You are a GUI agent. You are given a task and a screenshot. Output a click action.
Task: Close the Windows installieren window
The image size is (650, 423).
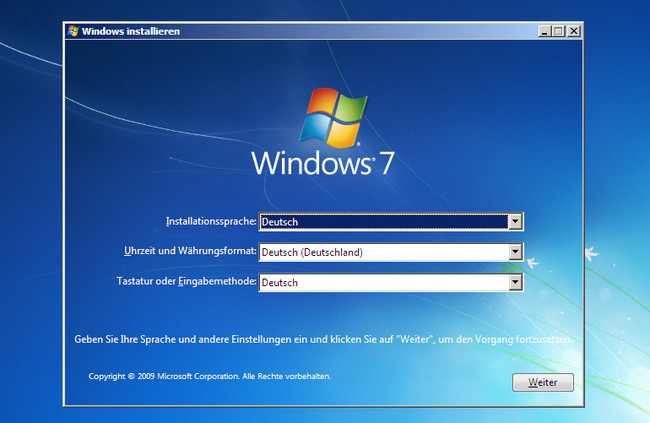[x=574, y=31]
